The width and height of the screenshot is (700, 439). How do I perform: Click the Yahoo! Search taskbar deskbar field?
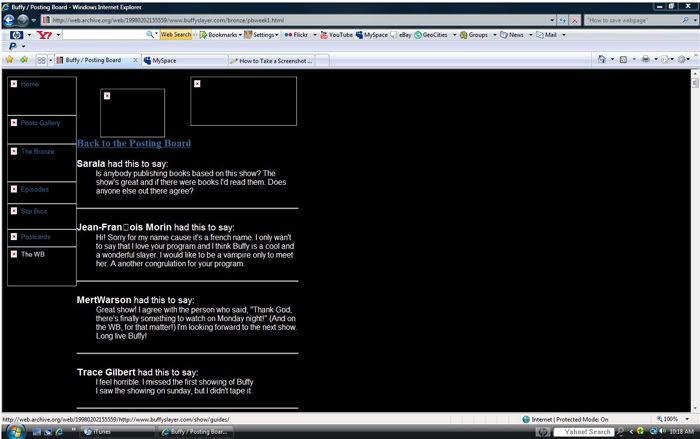(x=584, y=432)
